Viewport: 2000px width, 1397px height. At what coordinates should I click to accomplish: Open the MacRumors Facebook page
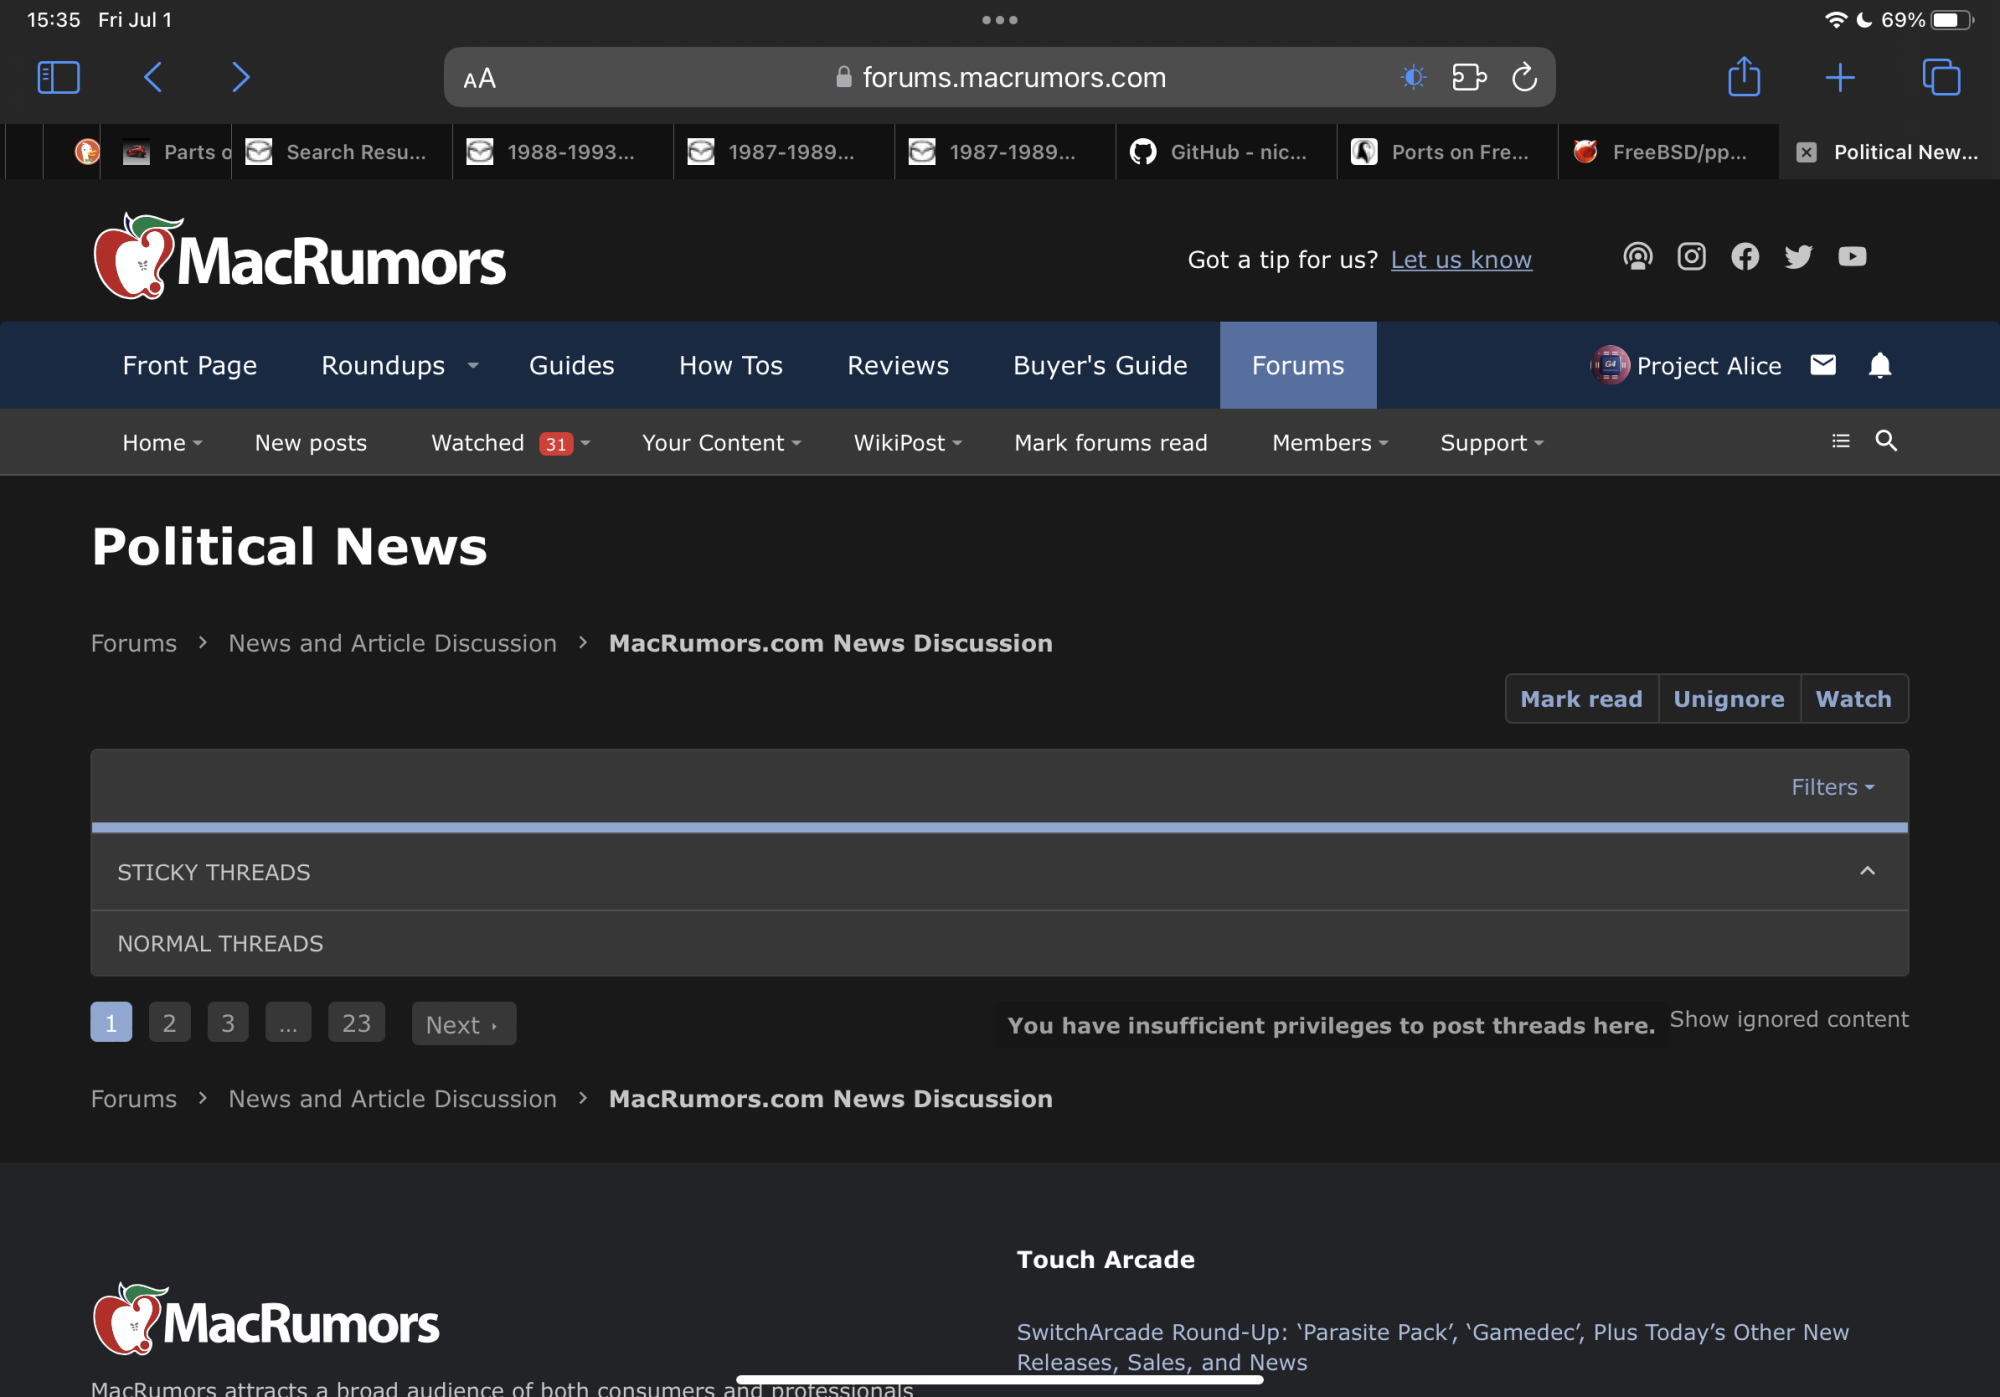coord(1745,257)
